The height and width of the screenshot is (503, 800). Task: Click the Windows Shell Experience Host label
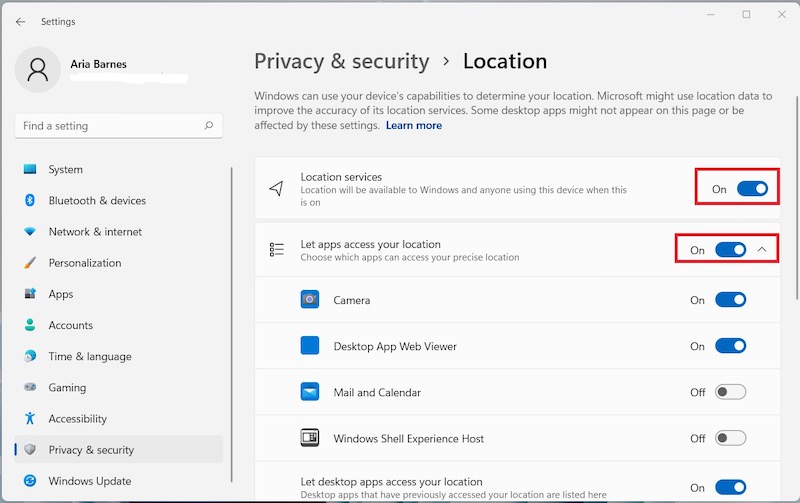[409, 439]
